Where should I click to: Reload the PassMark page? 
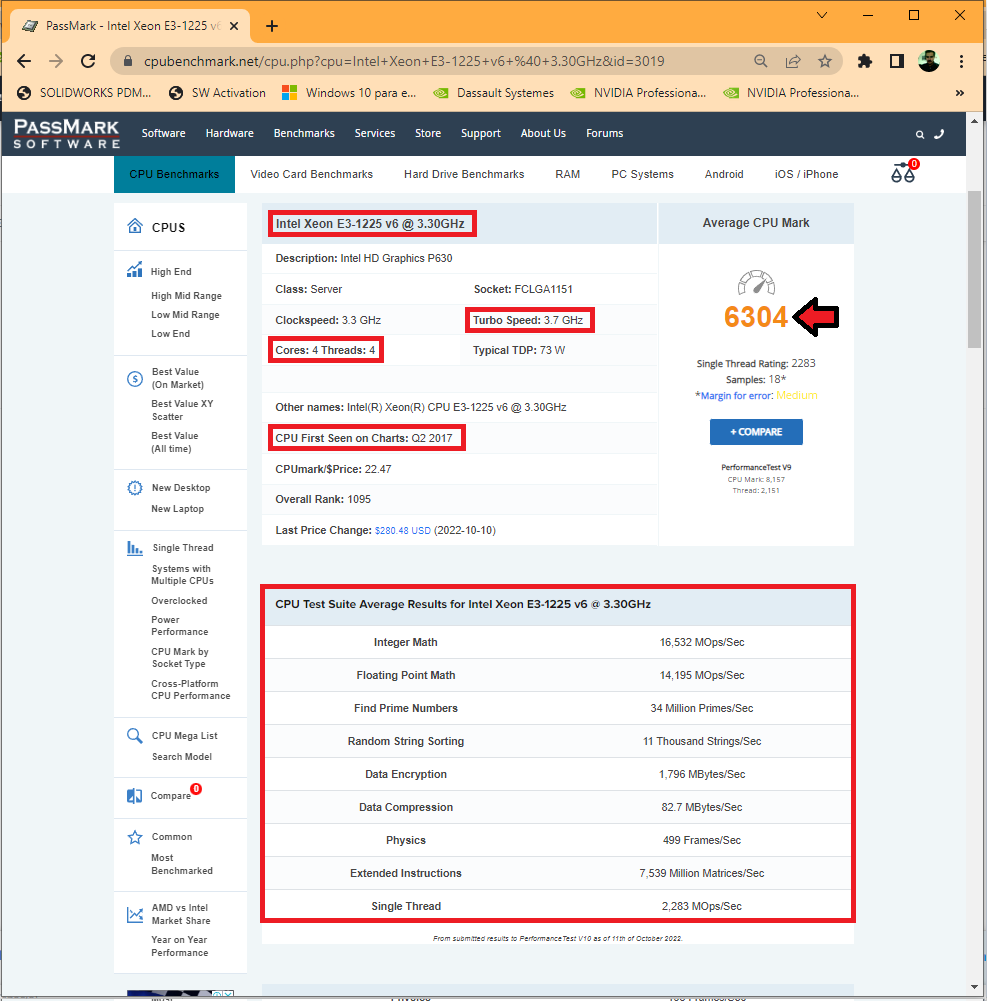pyautogui.click(x=88, y=61)
